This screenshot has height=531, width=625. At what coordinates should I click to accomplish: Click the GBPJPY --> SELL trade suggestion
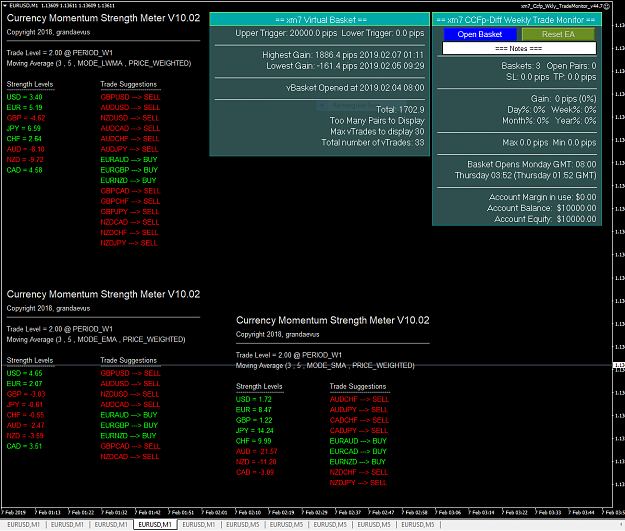tap(130, 212)
